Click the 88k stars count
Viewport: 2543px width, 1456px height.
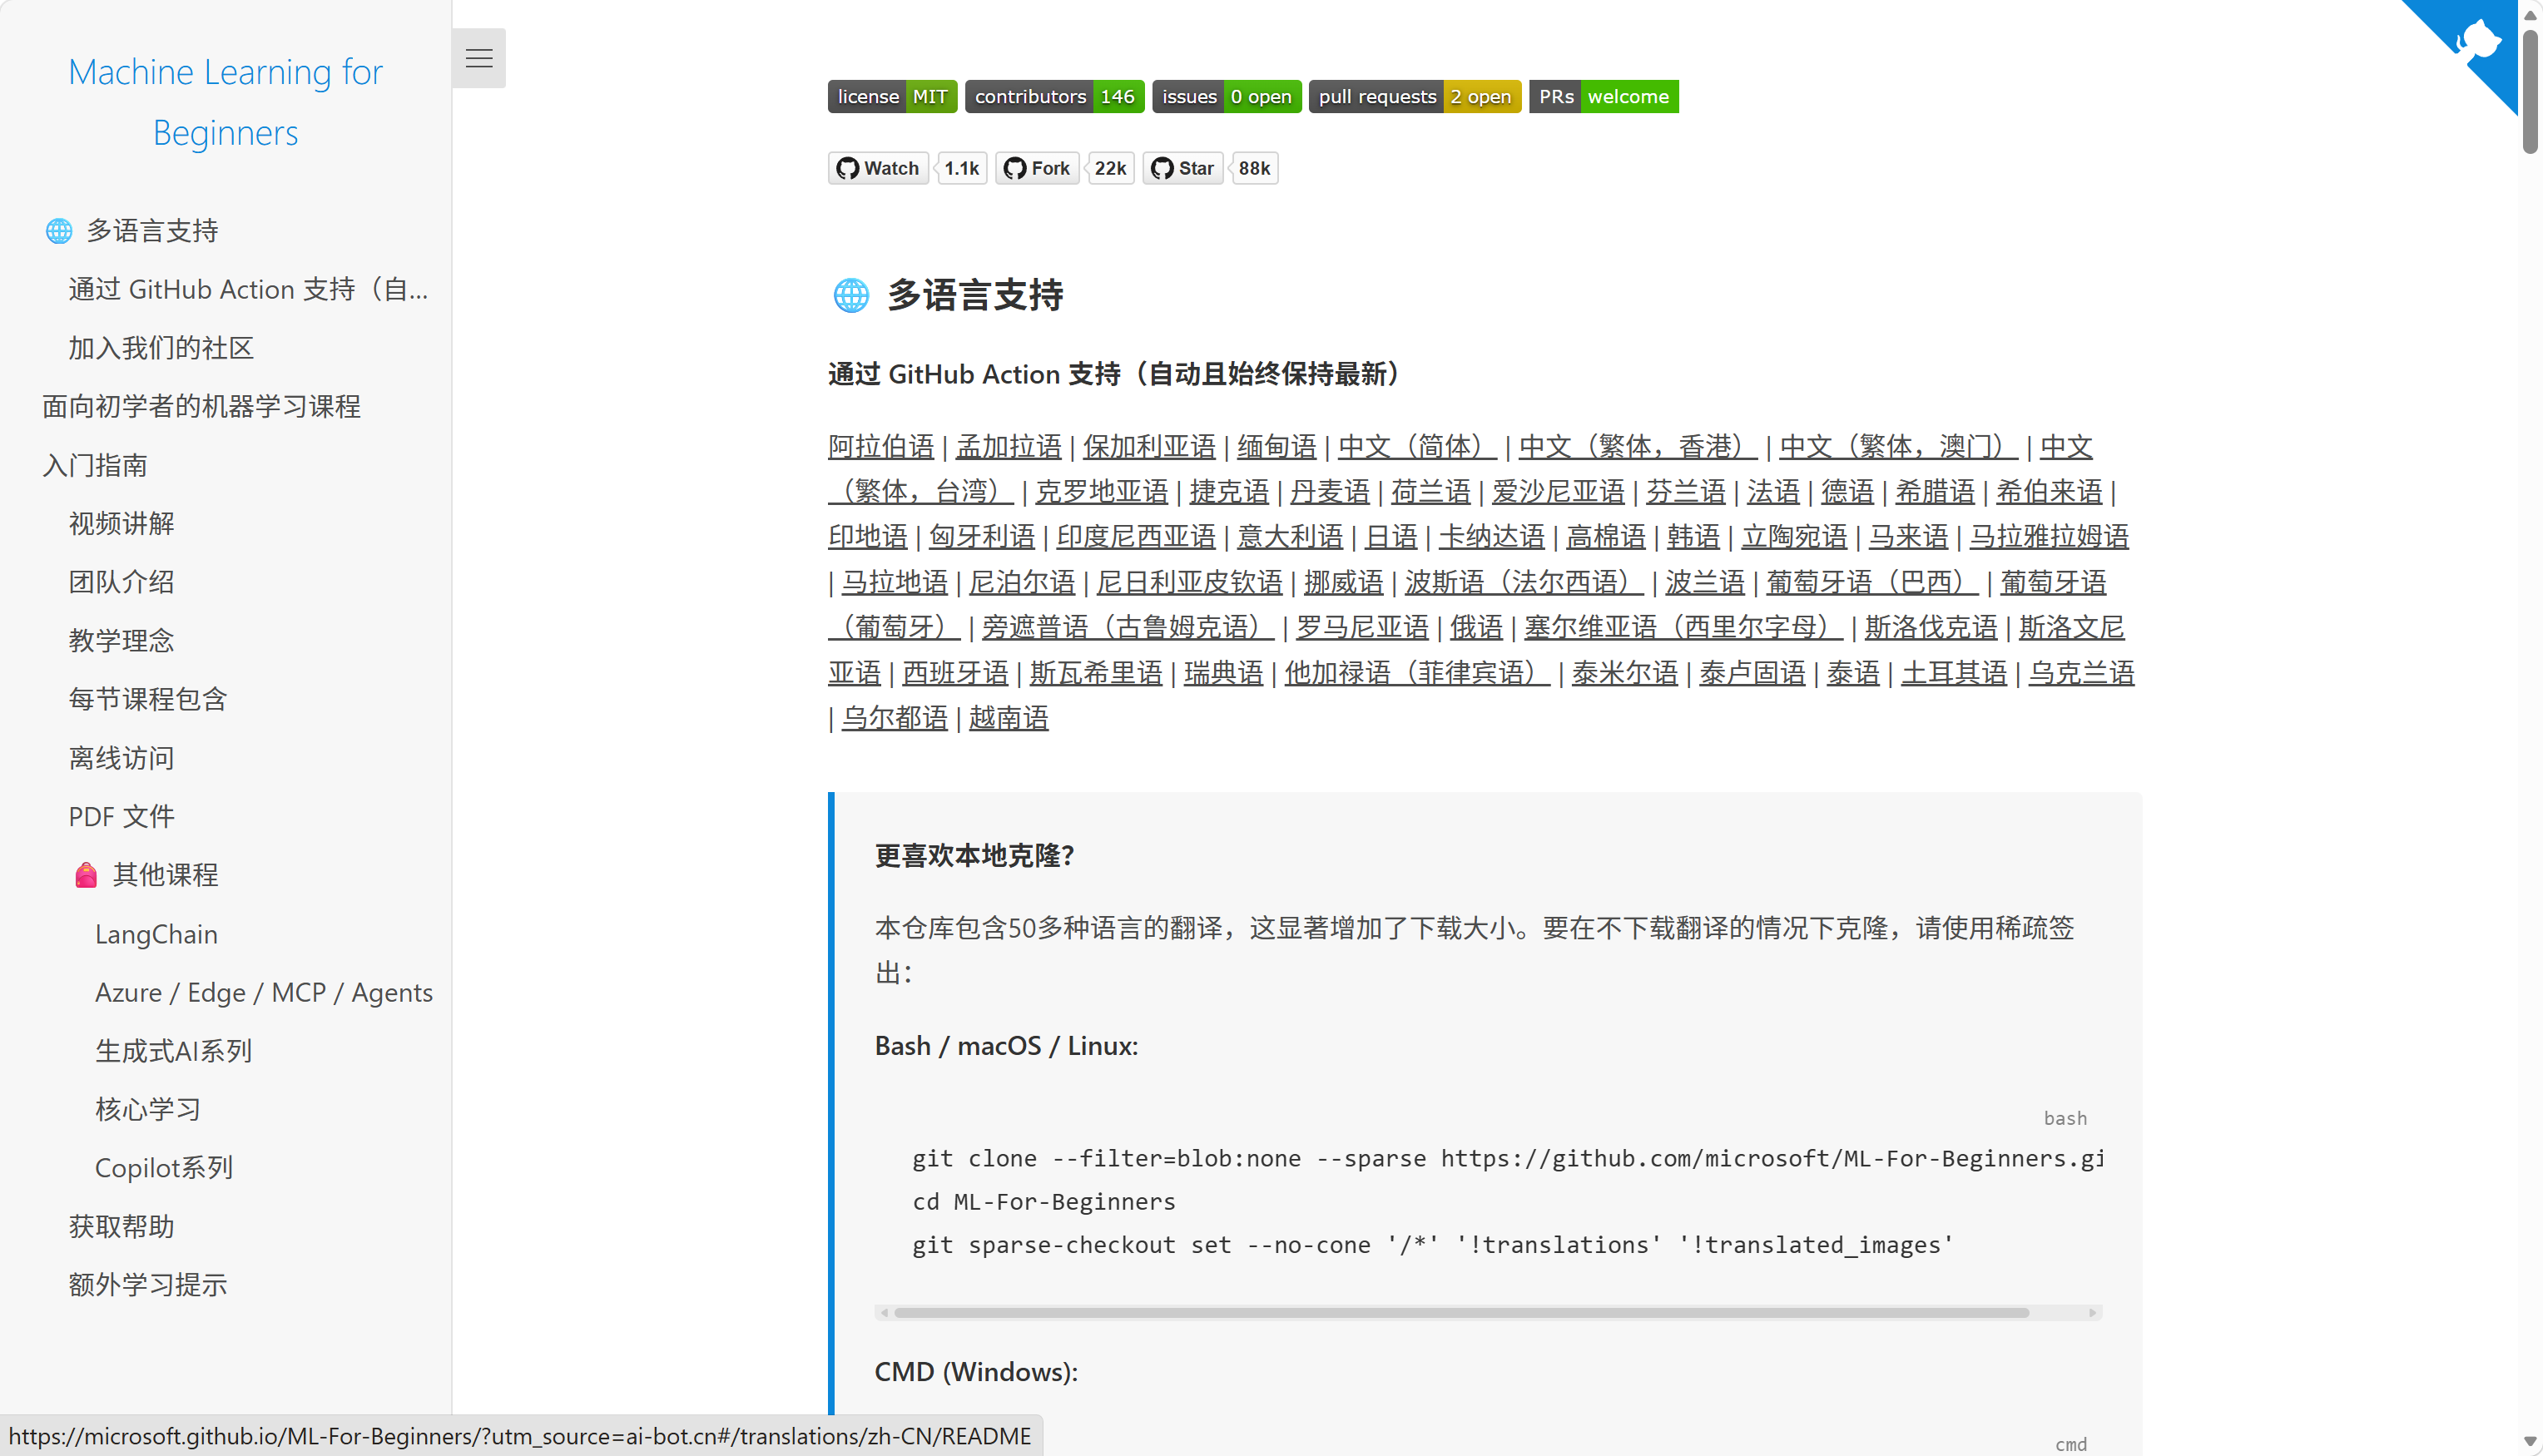(x=1254, y=168)
